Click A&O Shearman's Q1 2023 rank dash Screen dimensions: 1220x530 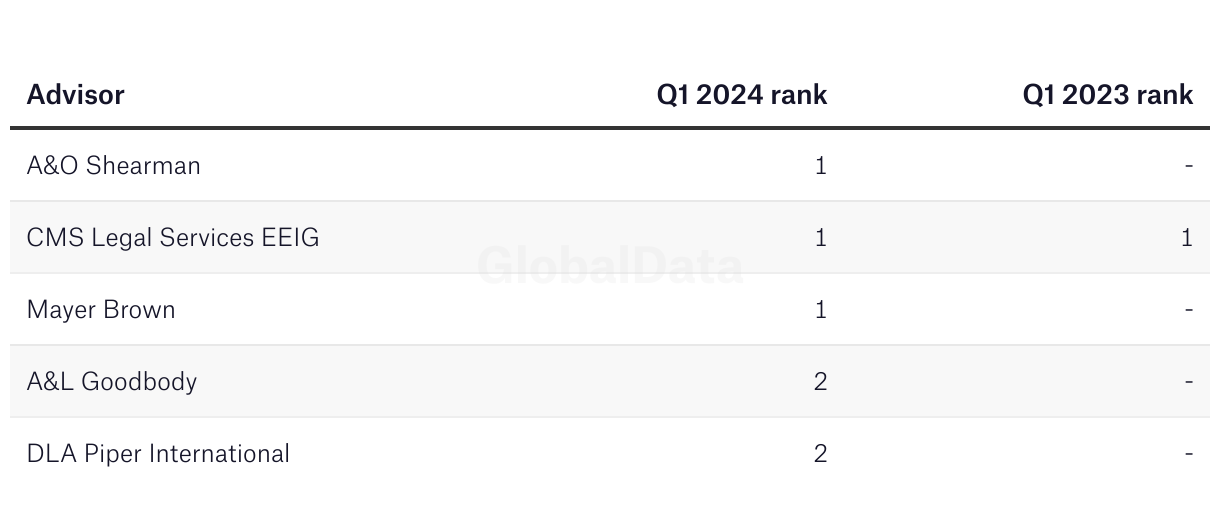pyautogui.click(x=1189, y=166)
